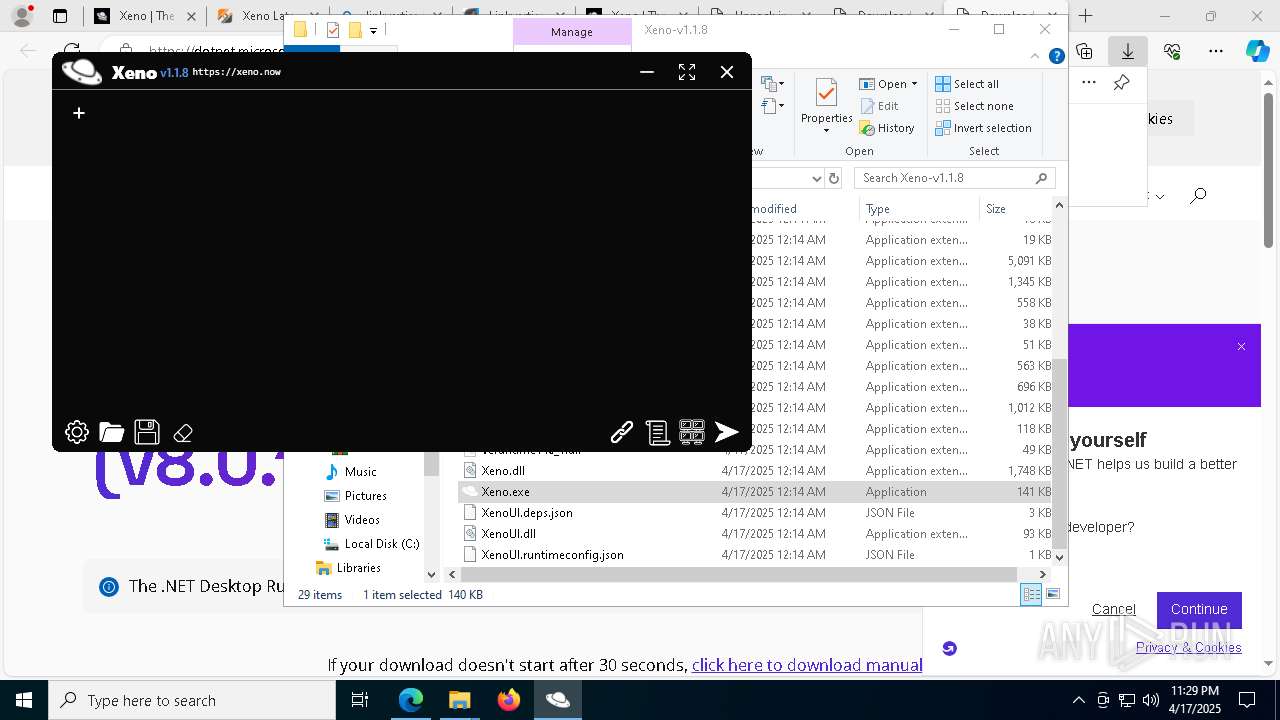Click the Search Xeno-v1.1.8 field
Screen dimensions: 1280x720
coord(954,178)
